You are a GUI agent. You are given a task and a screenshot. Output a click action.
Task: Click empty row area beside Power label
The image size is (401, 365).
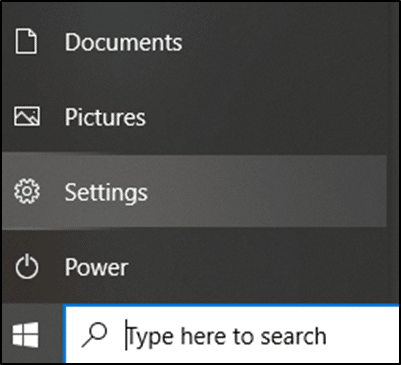click(x=263, y=267)
